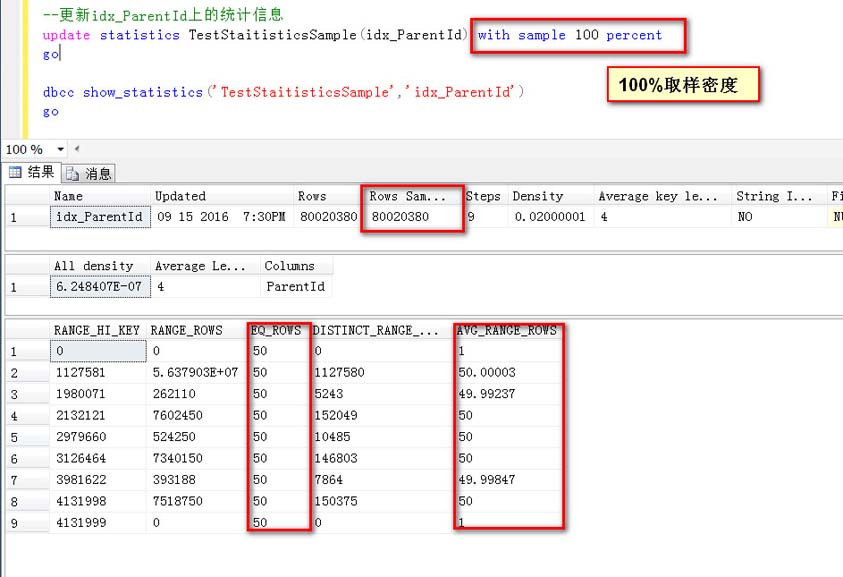Click the RANGE_HI_KEY column header
The height and width of the screenshot is (577, 843).
(x=97, y=330)
